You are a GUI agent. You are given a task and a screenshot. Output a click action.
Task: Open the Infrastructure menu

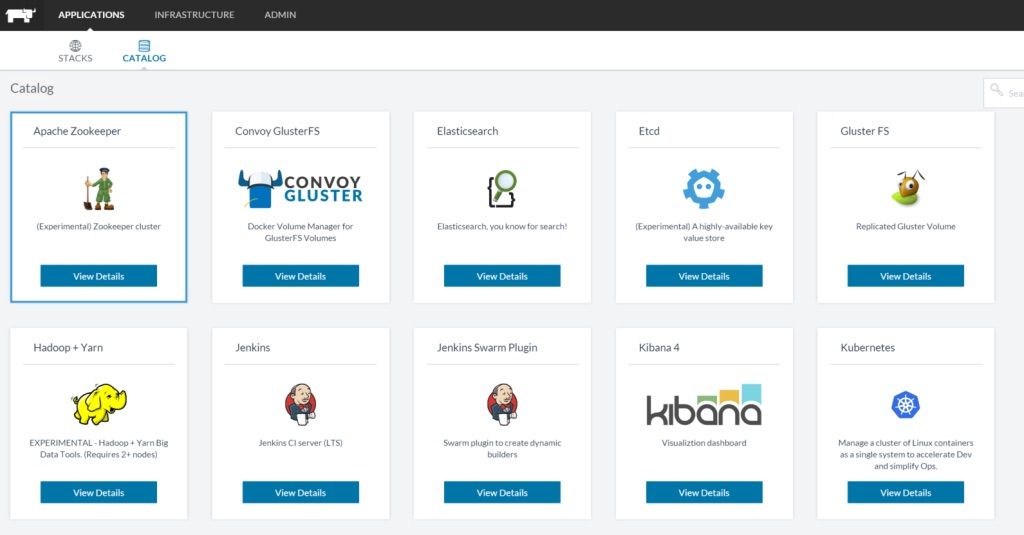(x=194, y=15)
